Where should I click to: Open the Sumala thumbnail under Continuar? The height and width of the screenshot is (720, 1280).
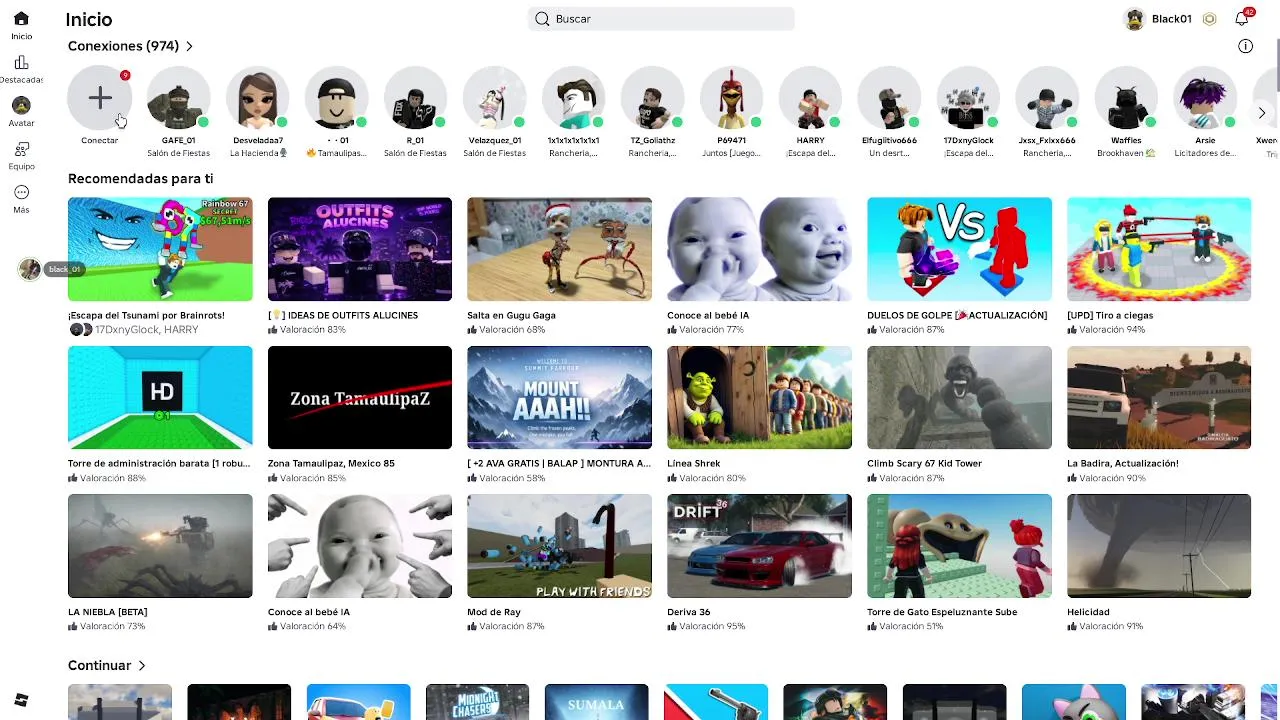tap(596, 702)
